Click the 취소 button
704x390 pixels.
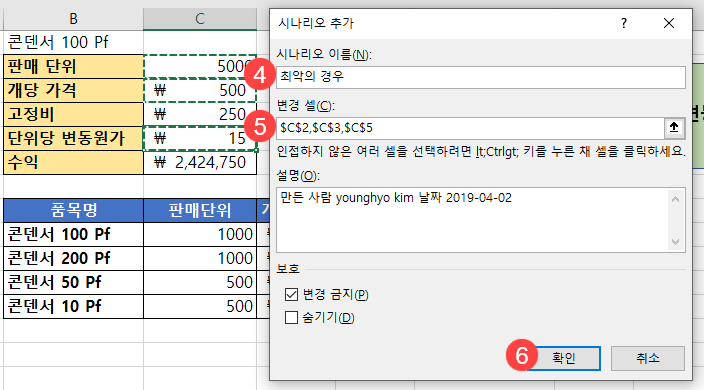647,358
